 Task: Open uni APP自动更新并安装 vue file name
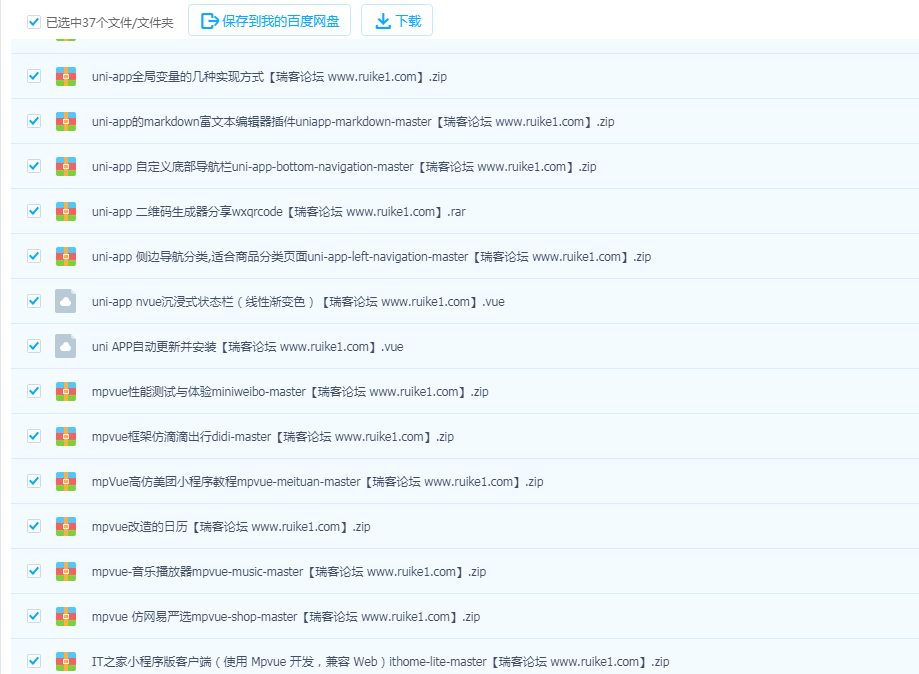tap(247, 347)
